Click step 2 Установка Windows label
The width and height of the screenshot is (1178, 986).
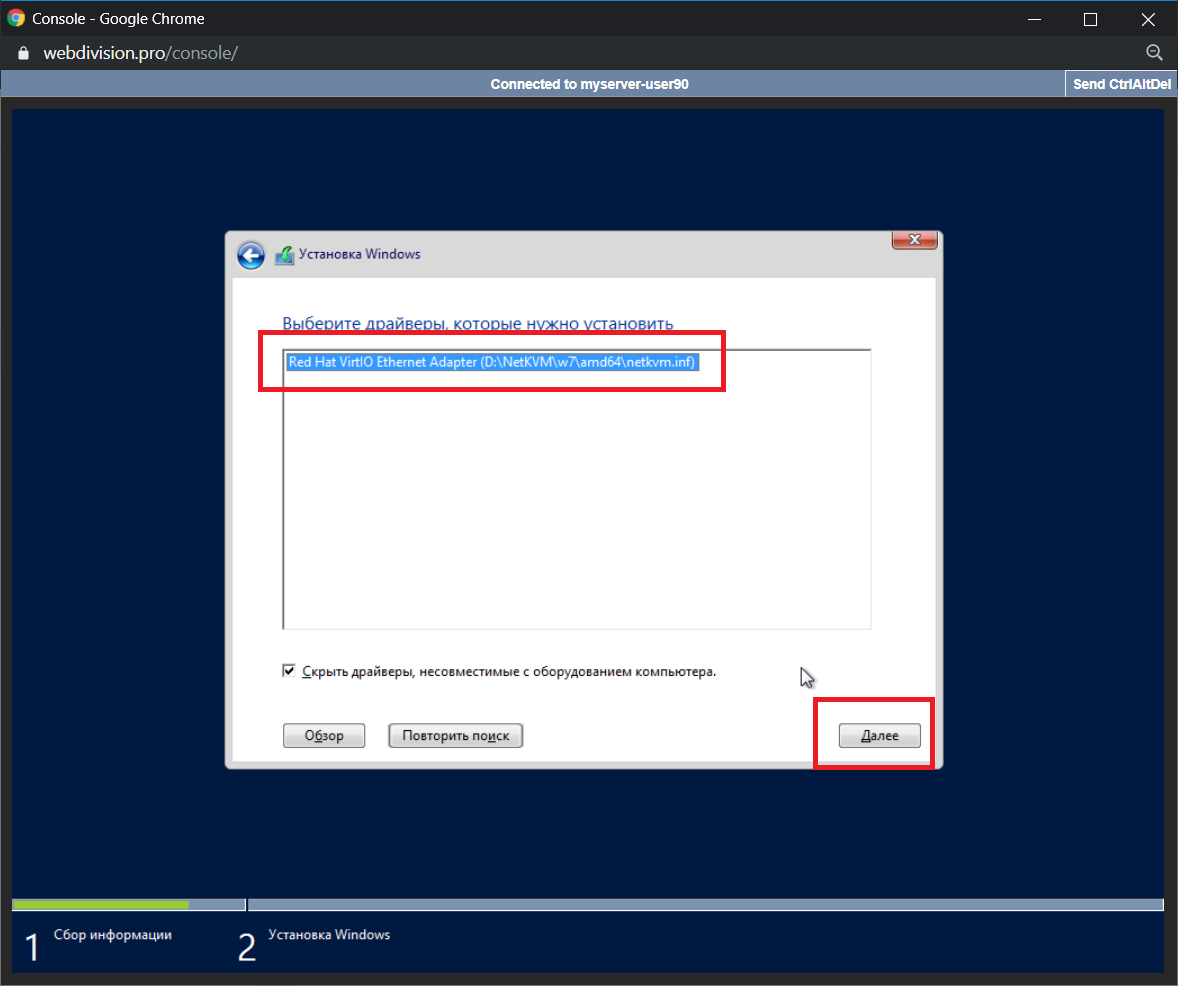(329, 935)
